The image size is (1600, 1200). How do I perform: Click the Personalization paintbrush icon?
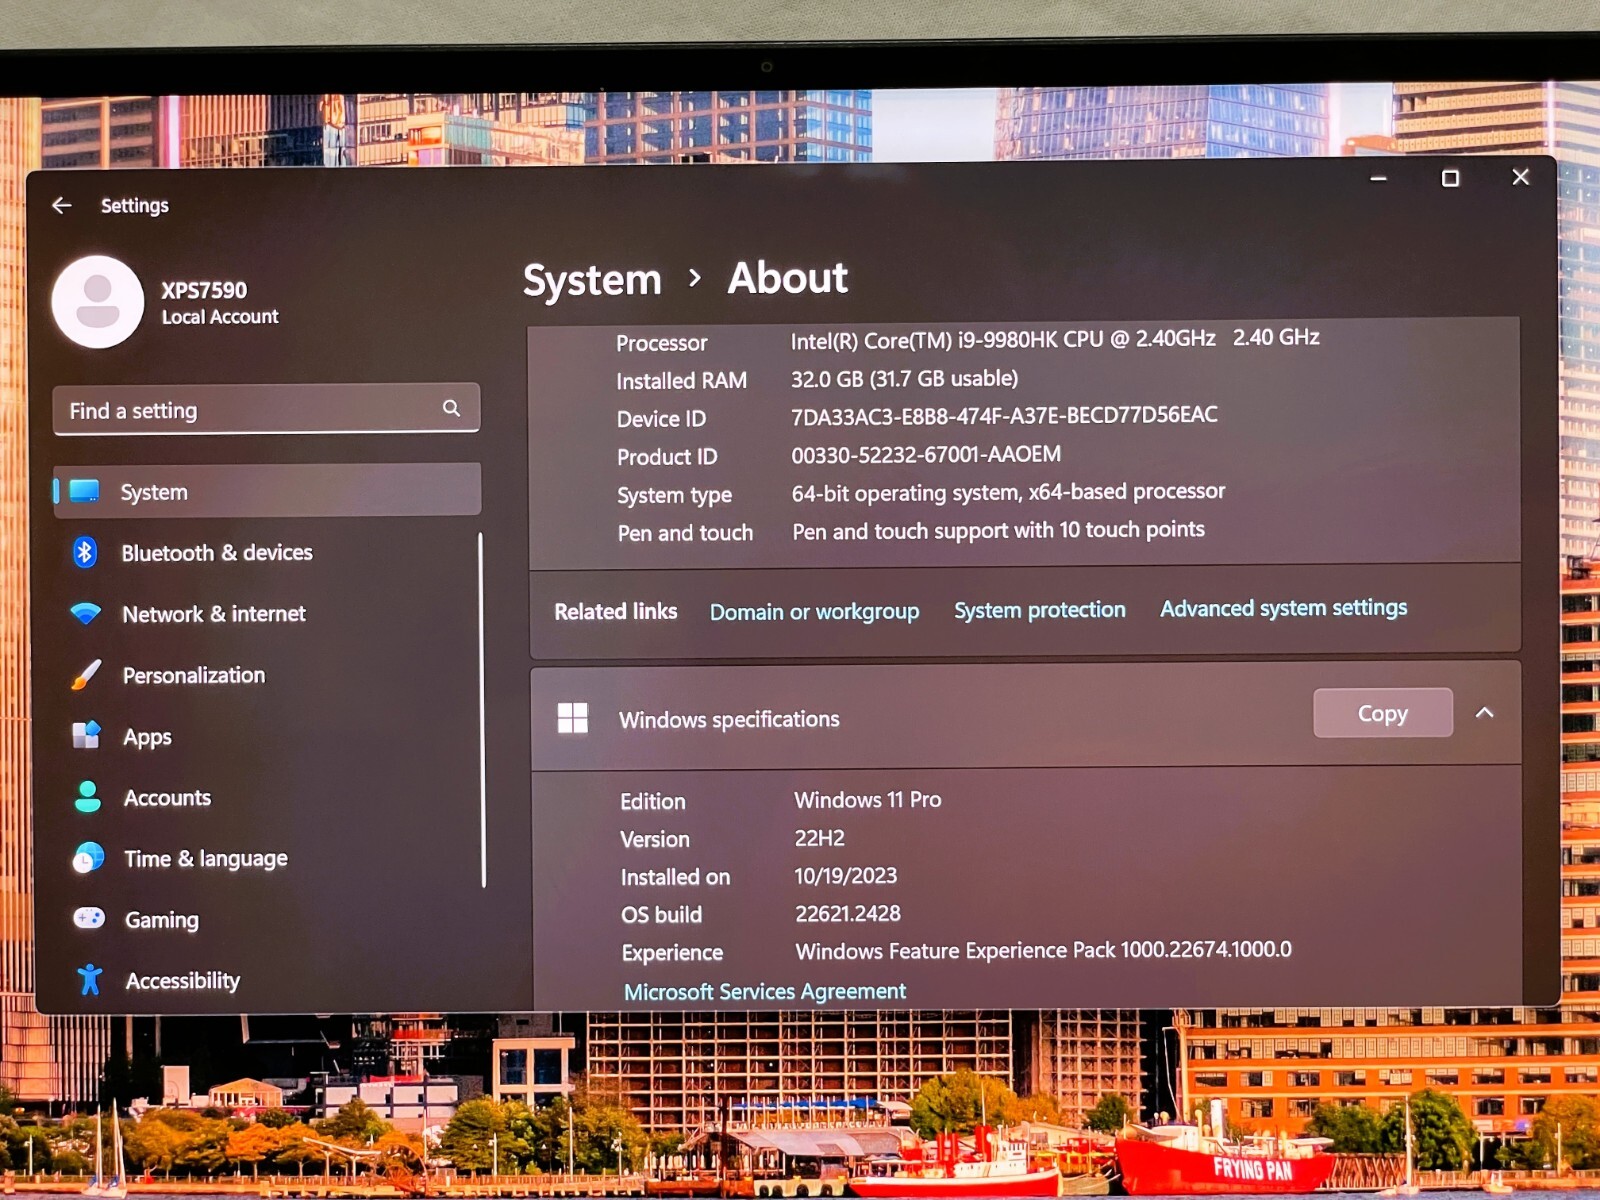pyautogui.click(x=87, y=675)
